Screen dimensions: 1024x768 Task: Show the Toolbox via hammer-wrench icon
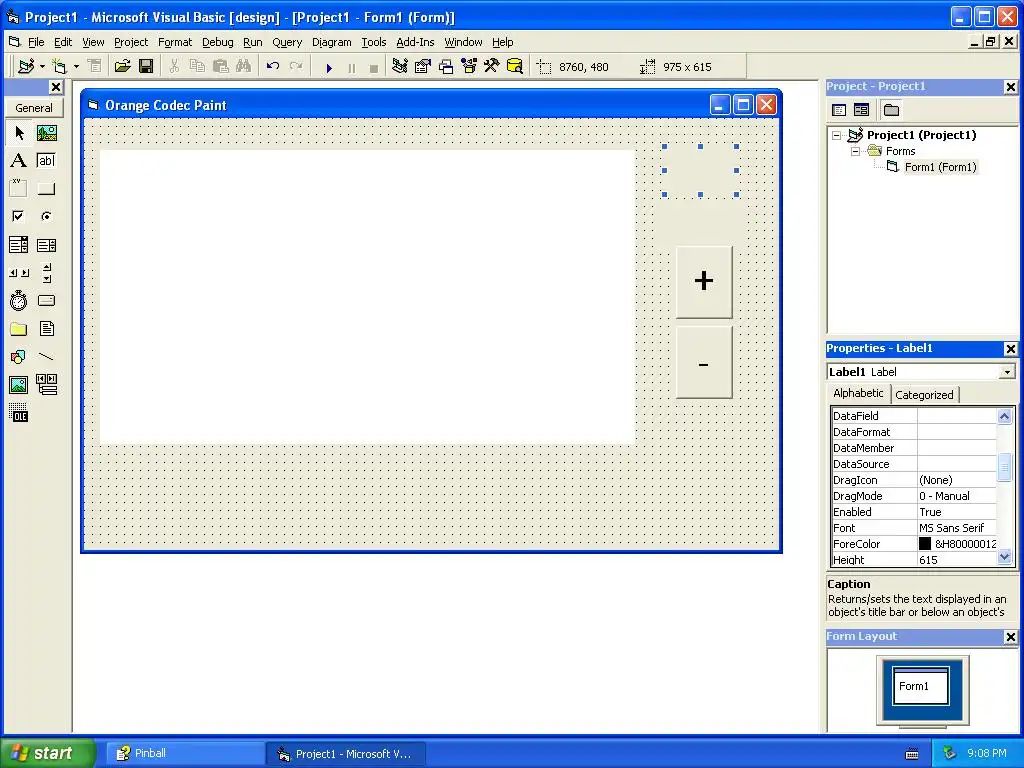point(492,67)
